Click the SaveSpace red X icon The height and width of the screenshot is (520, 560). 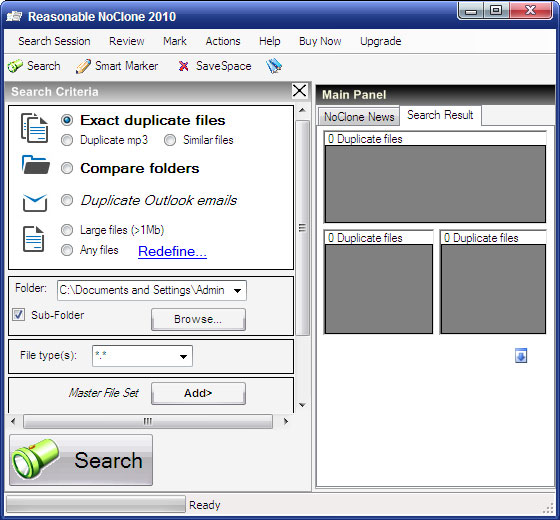pos(183,66)
